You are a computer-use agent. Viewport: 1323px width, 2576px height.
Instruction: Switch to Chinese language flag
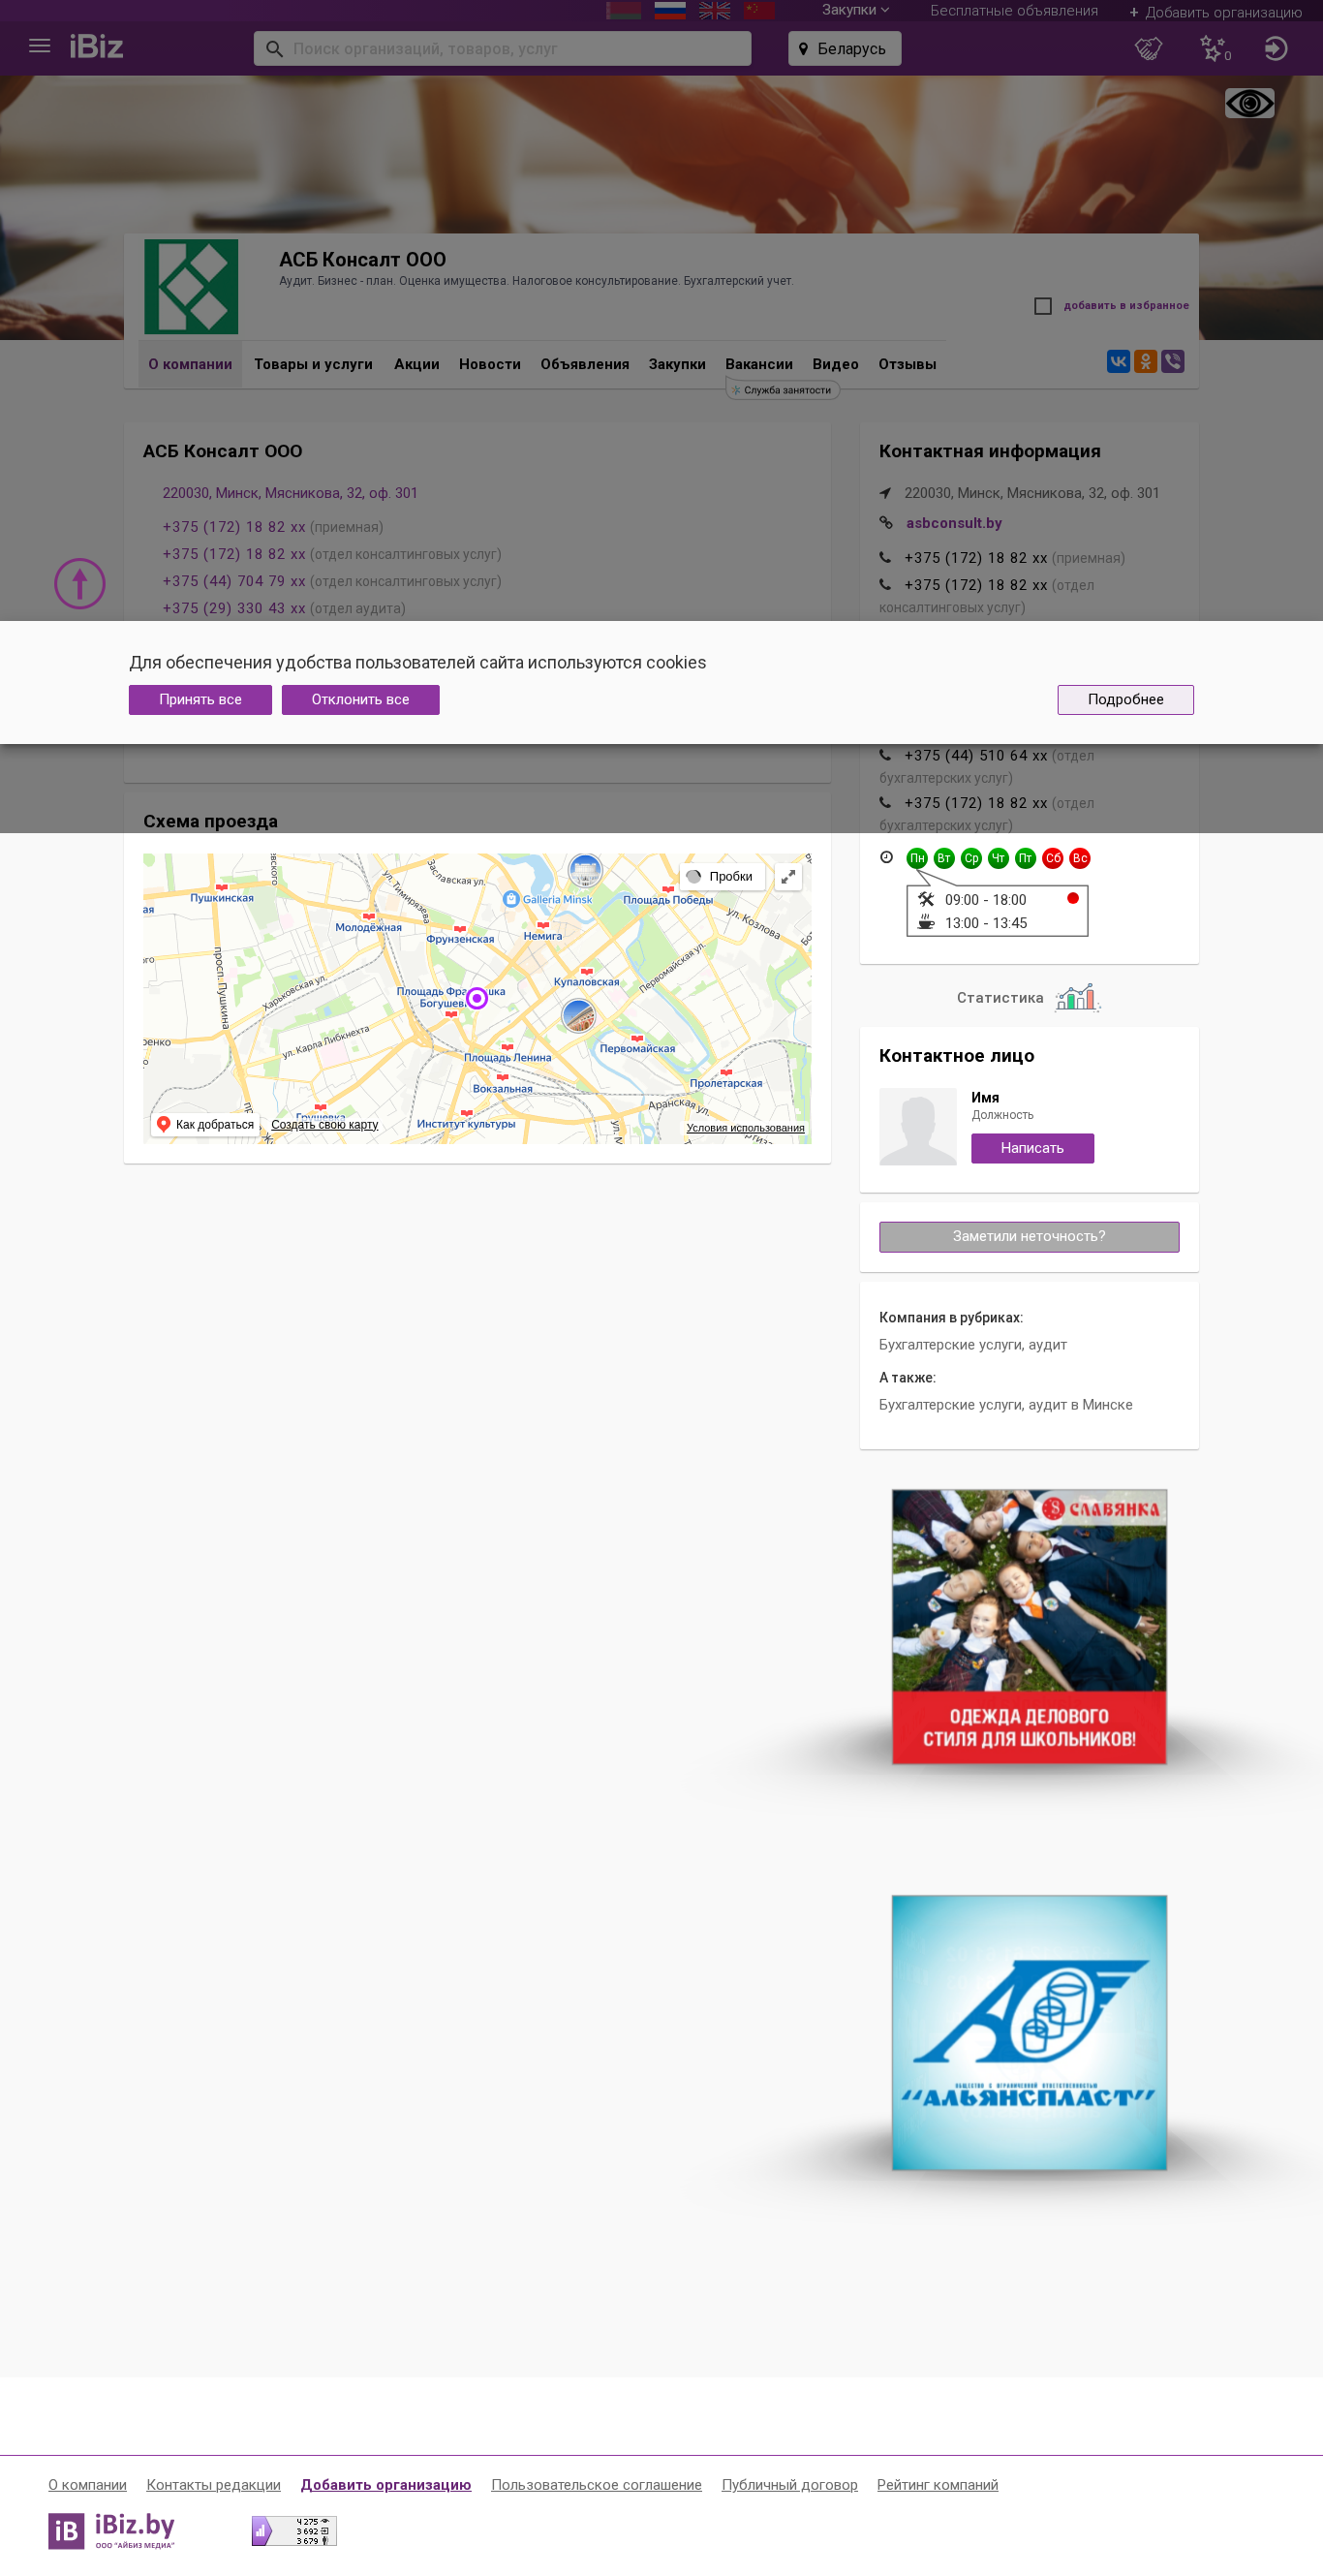pyautogui.click(x=759, y=11)
